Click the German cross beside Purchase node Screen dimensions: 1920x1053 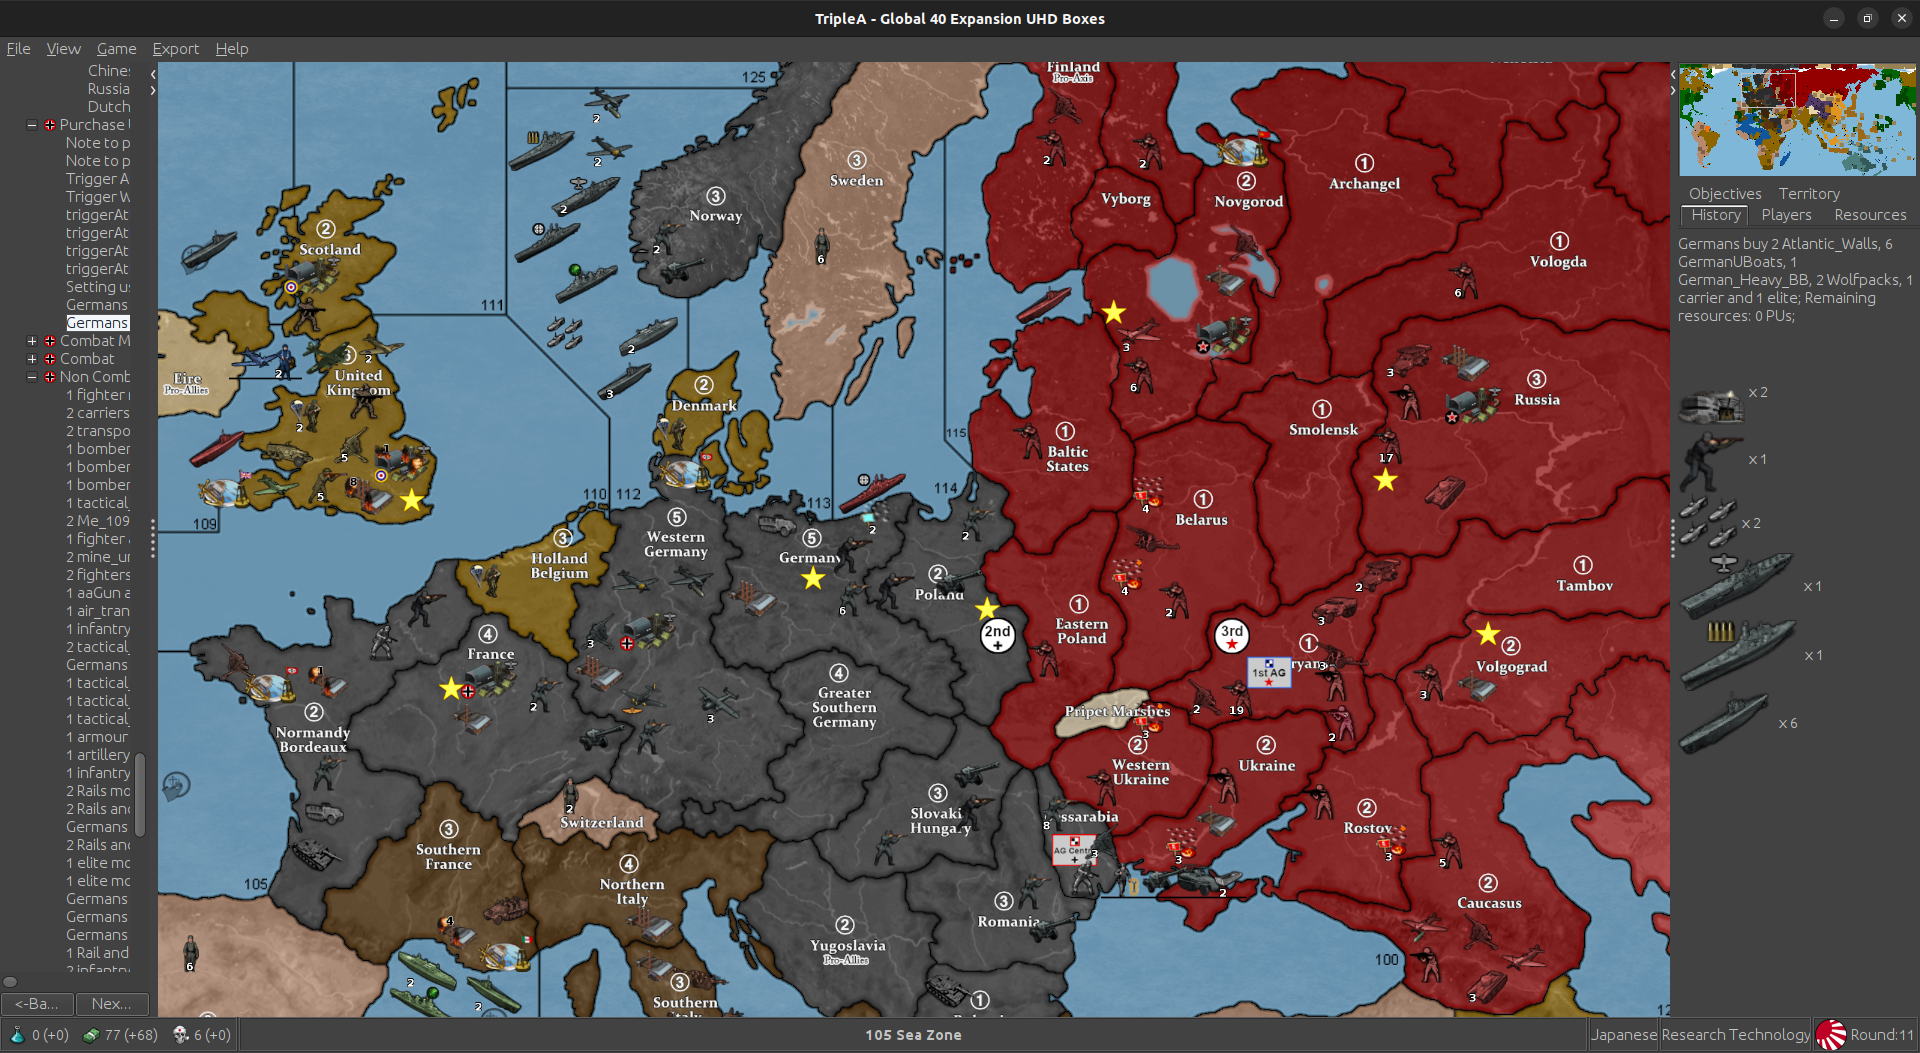coord(50,125)
